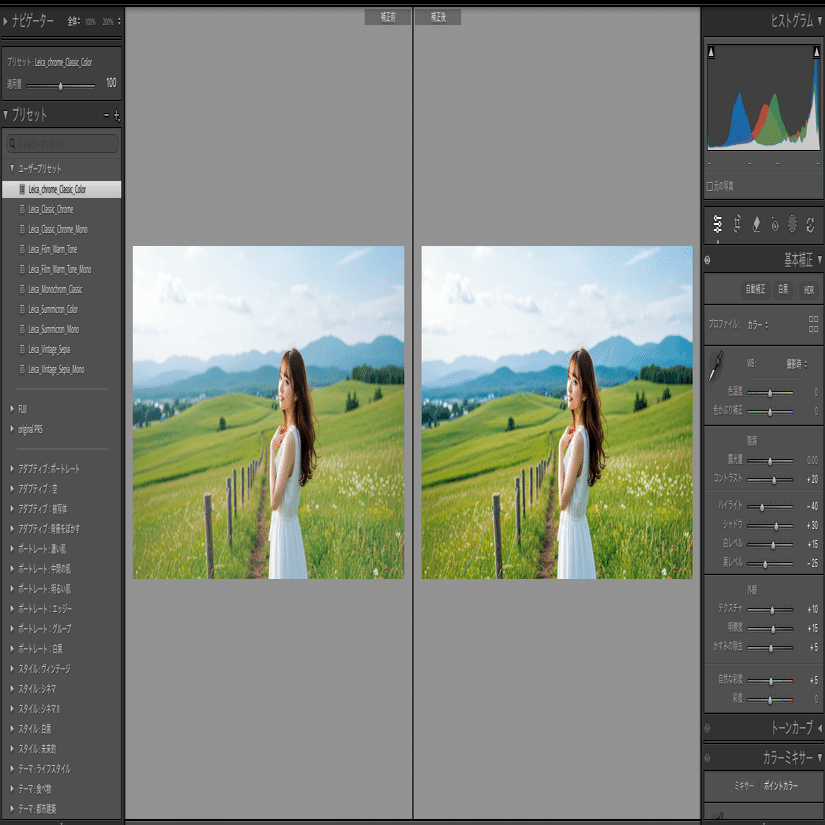Collapse the 基本補正 panel

coord(820,259)
